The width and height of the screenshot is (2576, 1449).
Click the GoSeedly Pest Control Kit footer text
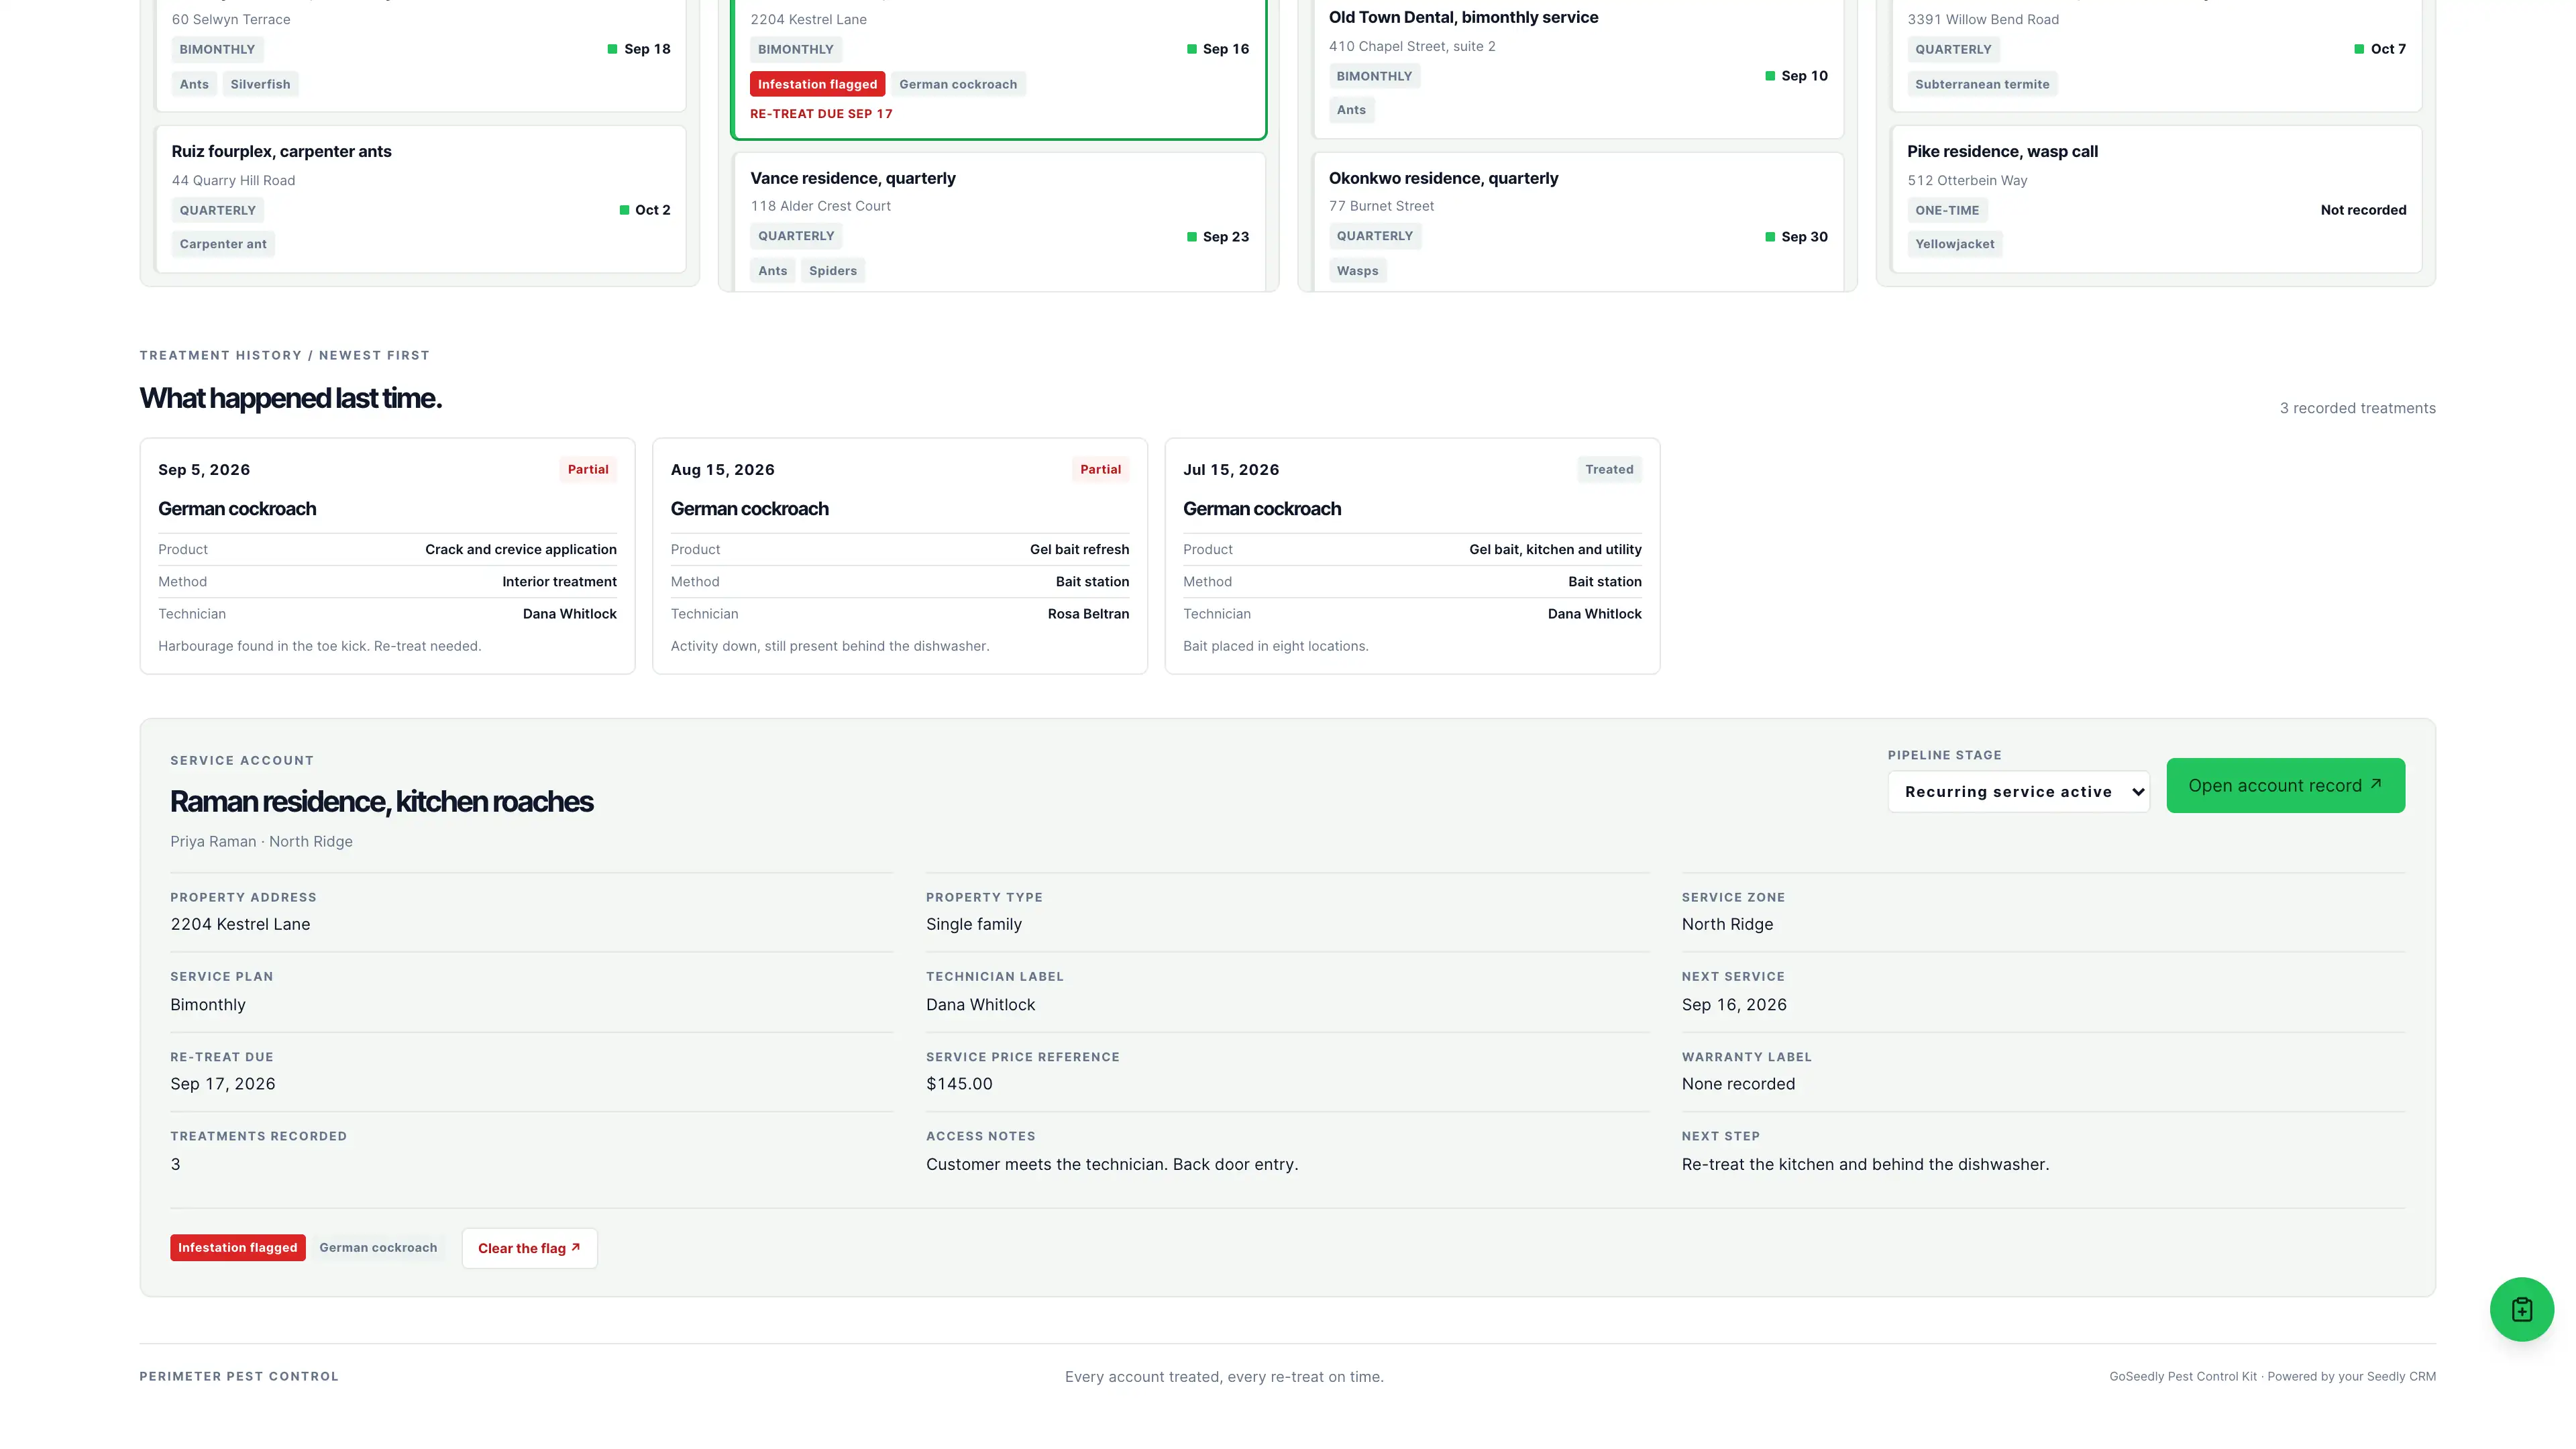click(2272, 1376)
